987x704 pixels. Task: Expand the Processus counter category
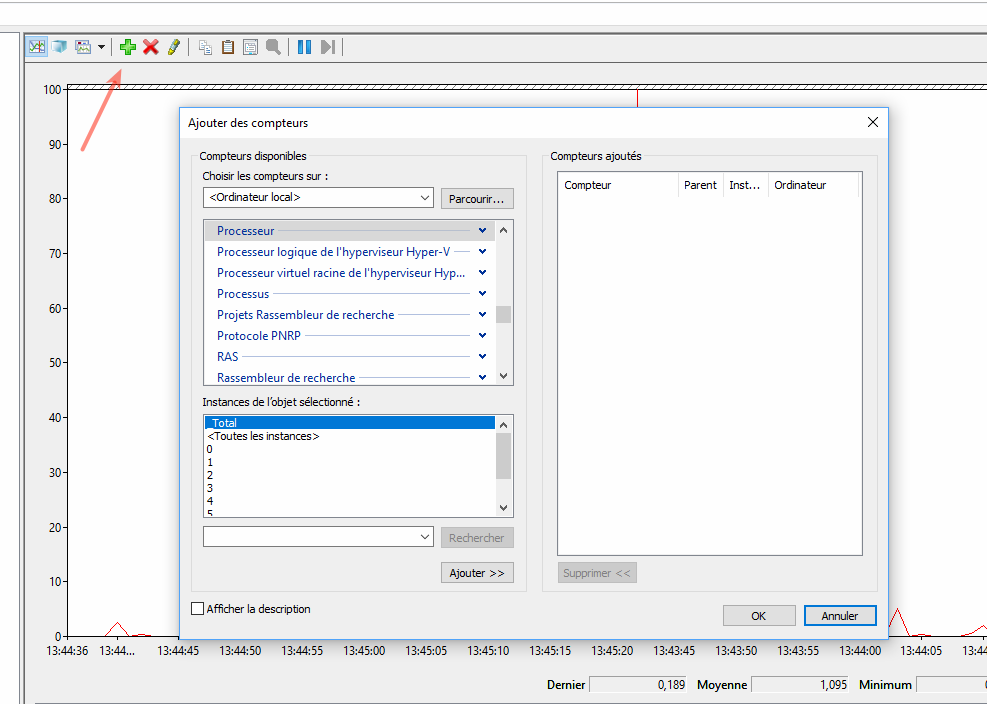482,294
